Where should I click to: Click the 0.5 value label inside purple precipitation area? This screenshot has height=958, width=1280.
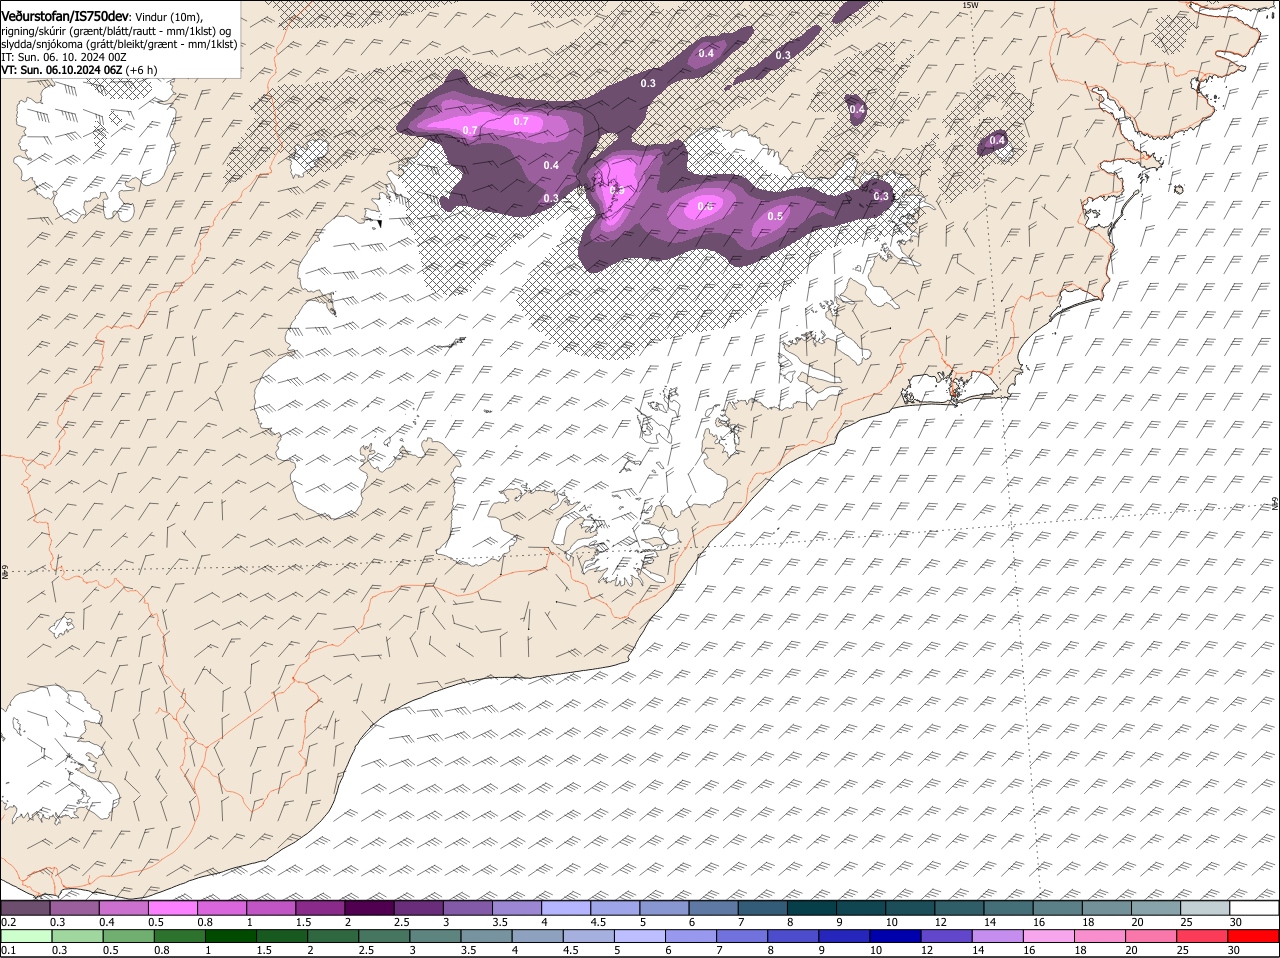click(775, 217)
